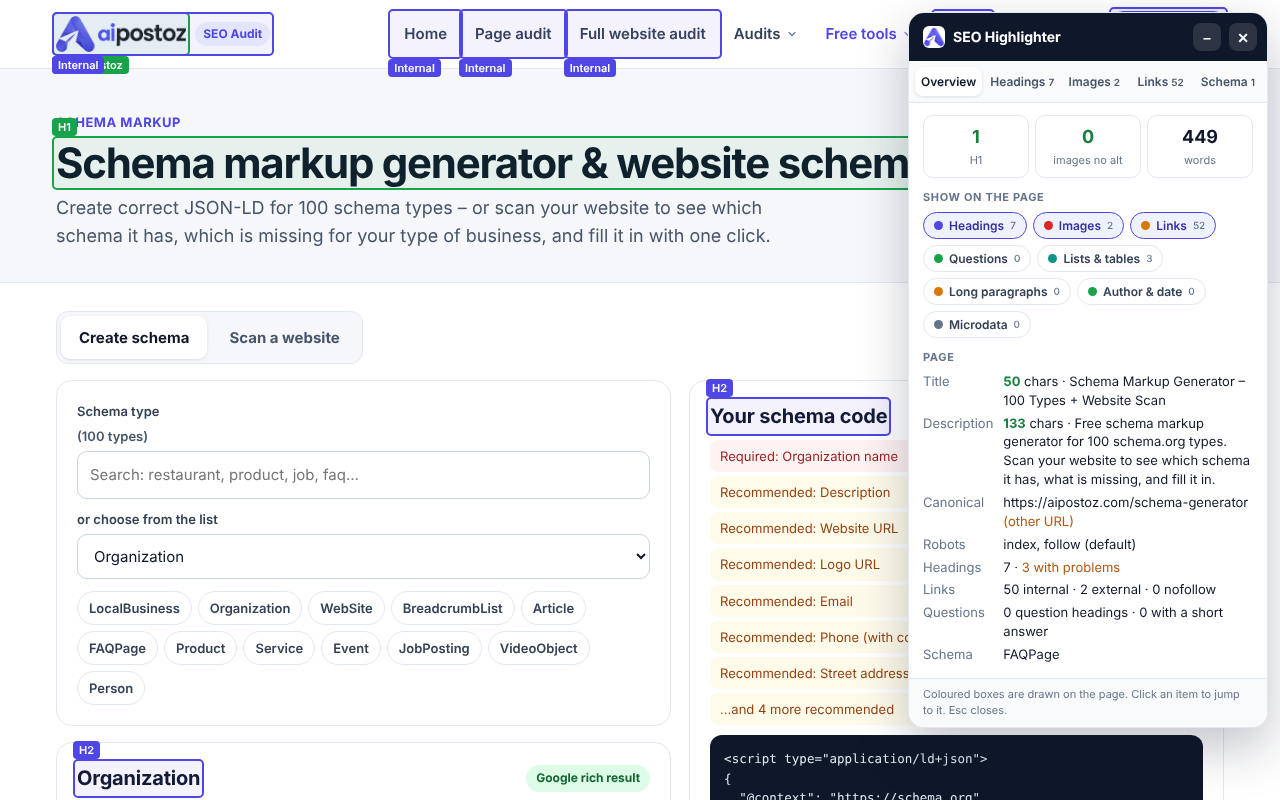Choose the Article schema chip
Viewport: 1280px width, 800px height.
(x=553, y=608)
